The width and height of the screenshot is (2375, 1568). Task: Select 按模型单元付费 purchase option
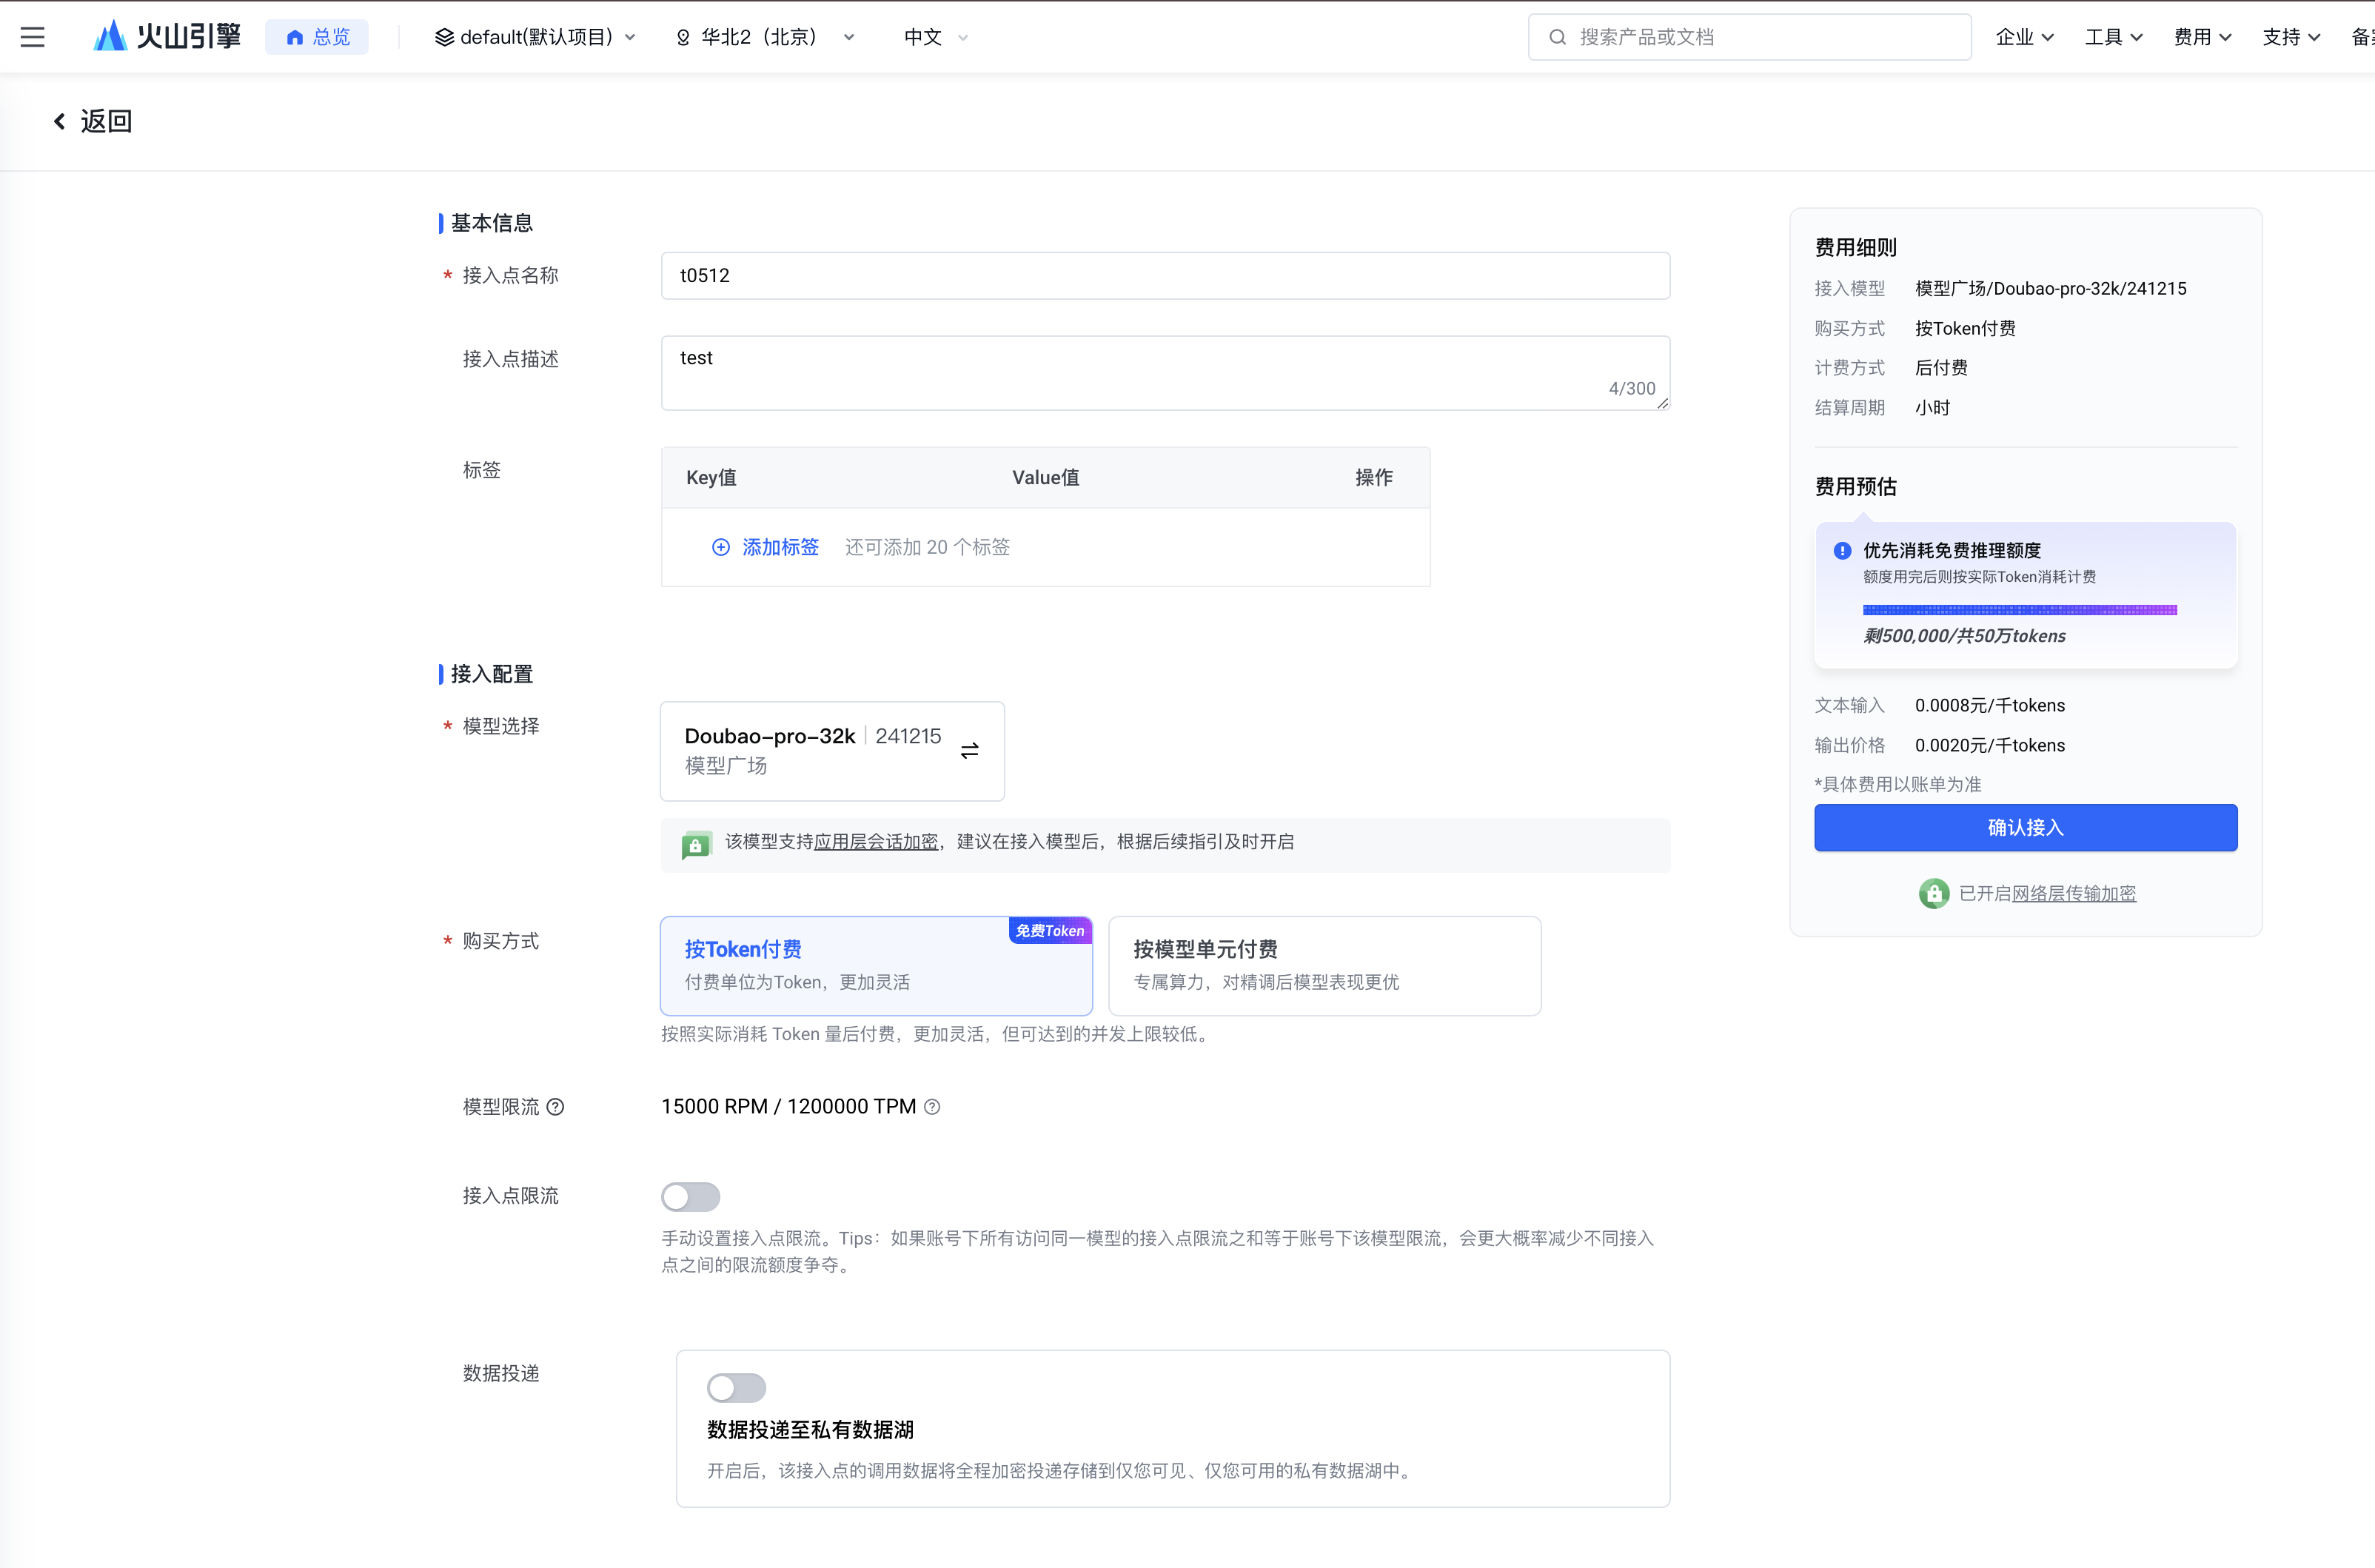point(1324,965)
